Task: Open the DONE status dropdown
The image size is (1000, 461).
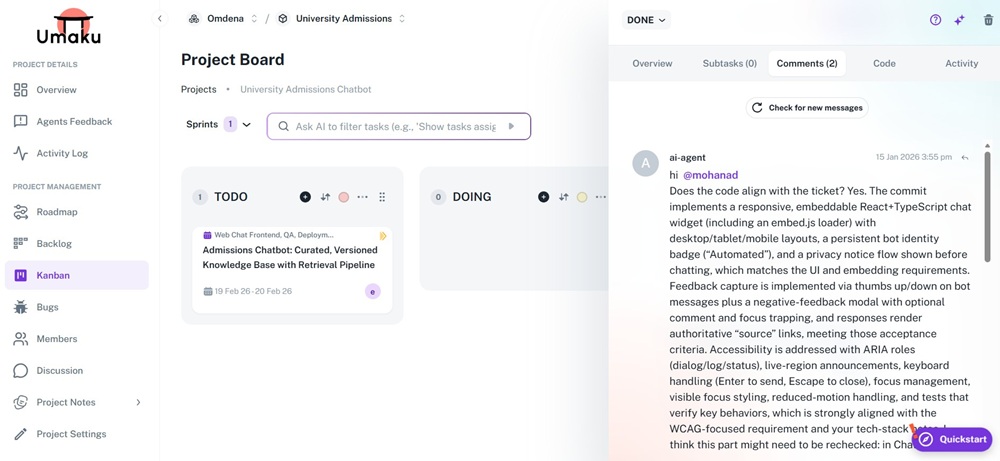Action: pos(646,20)
